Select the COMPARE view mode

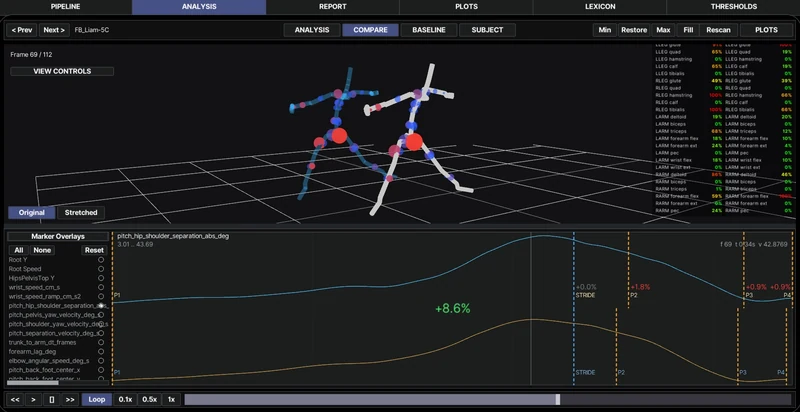(x=370, y=30)
